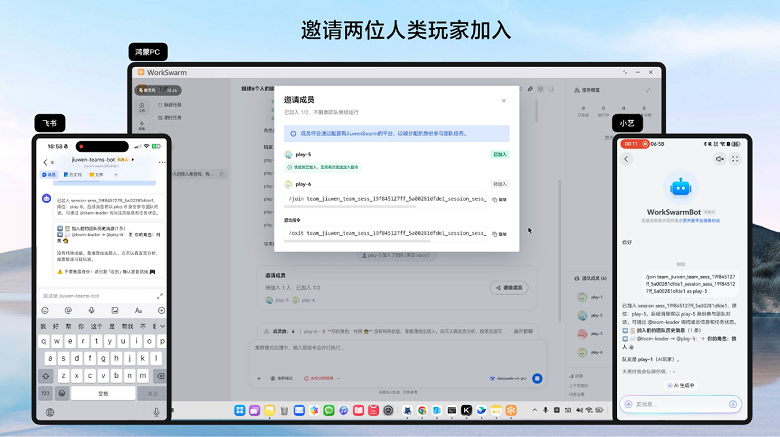Open the orange WorkSwarm icon in dock
Viewport: 780px width, 437px height.
[x=511, y=411]
